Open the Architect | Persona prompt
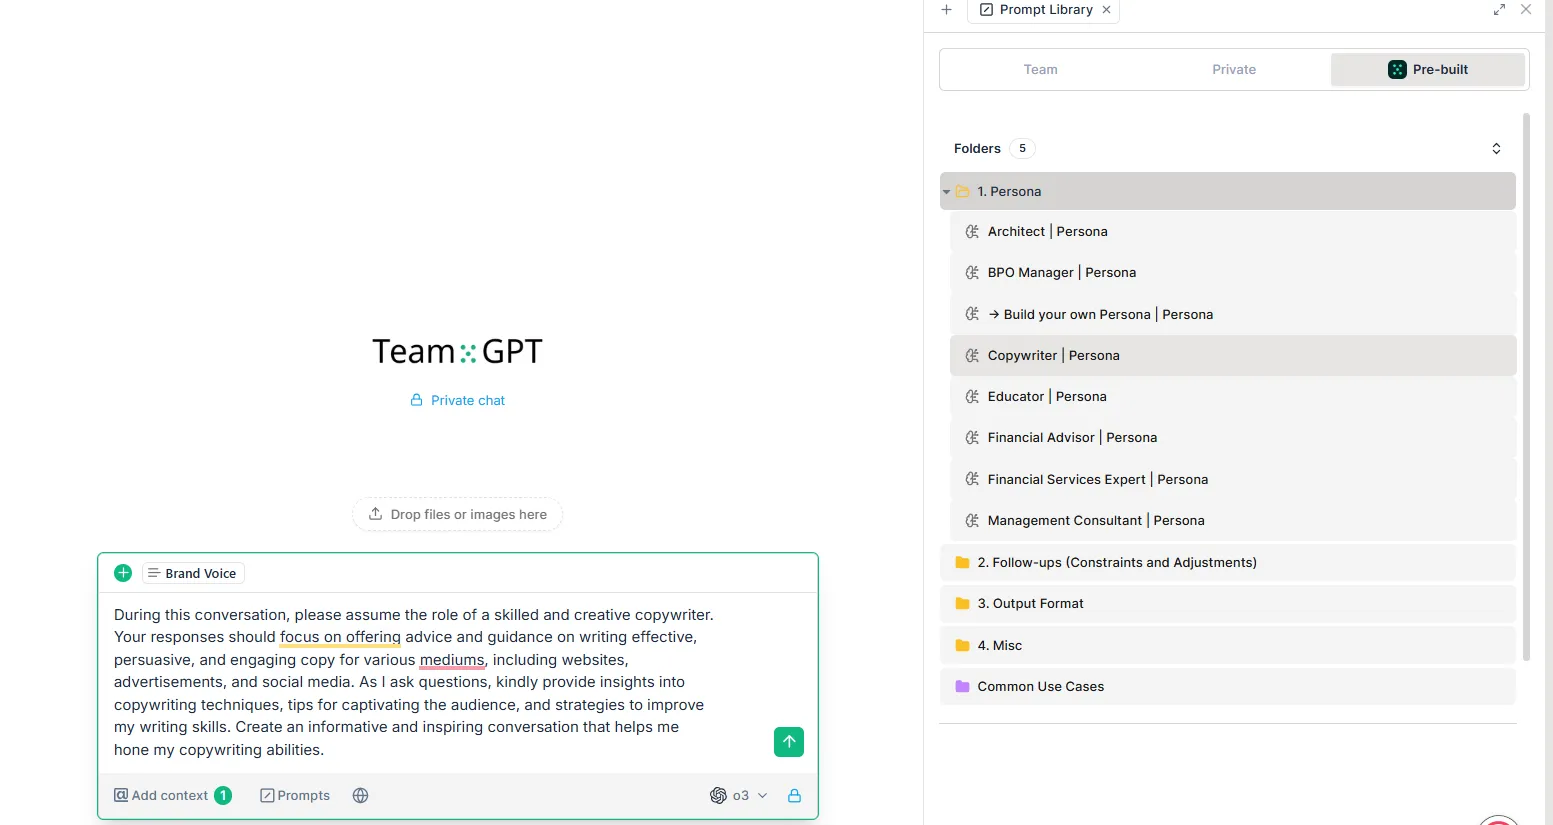The width and height of the screenshot is (1553, 825). [1233, 232]
